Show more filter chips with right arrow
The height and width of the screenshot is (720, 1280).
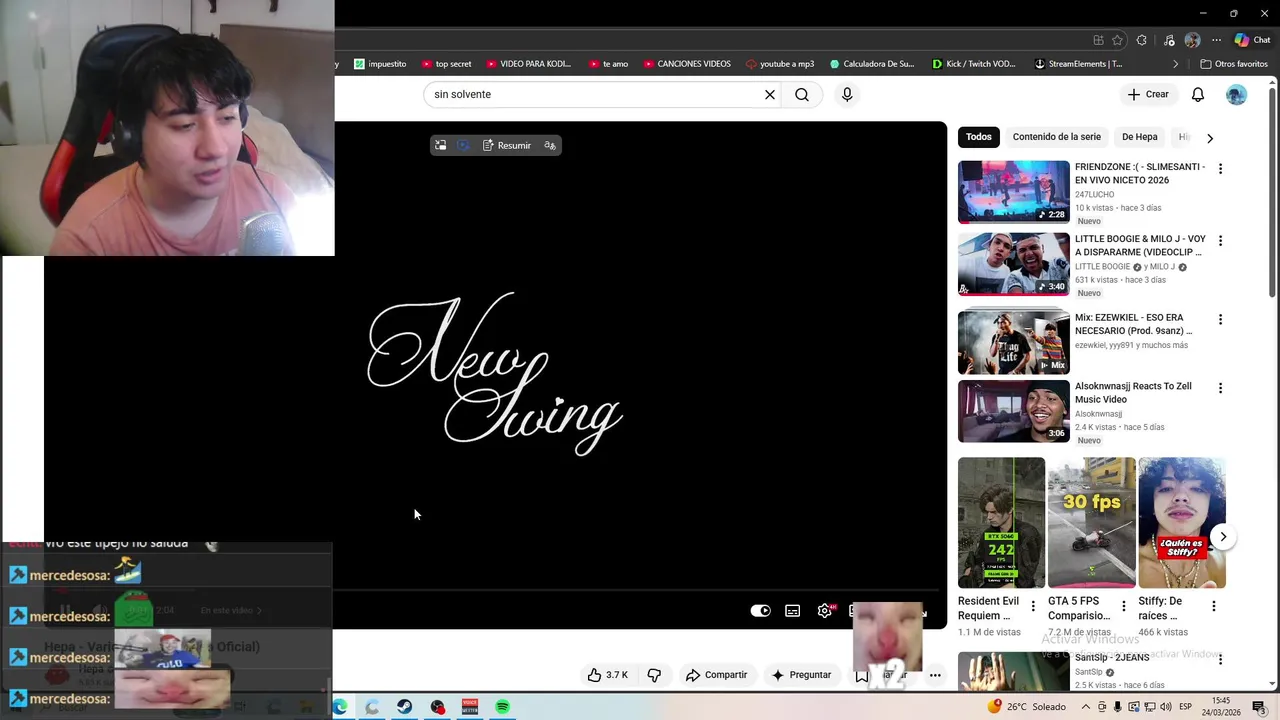tap(1210, 138)
